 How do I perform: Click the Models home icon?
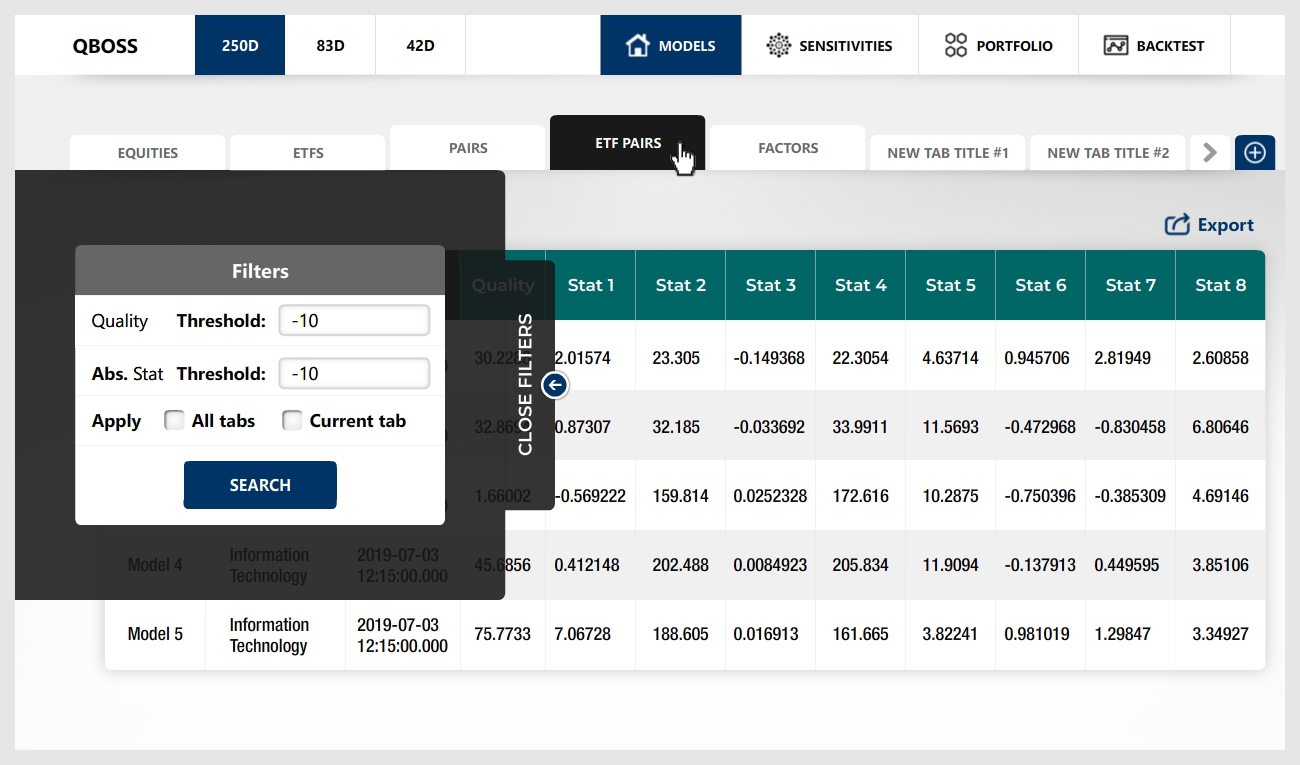click(638, 45)
